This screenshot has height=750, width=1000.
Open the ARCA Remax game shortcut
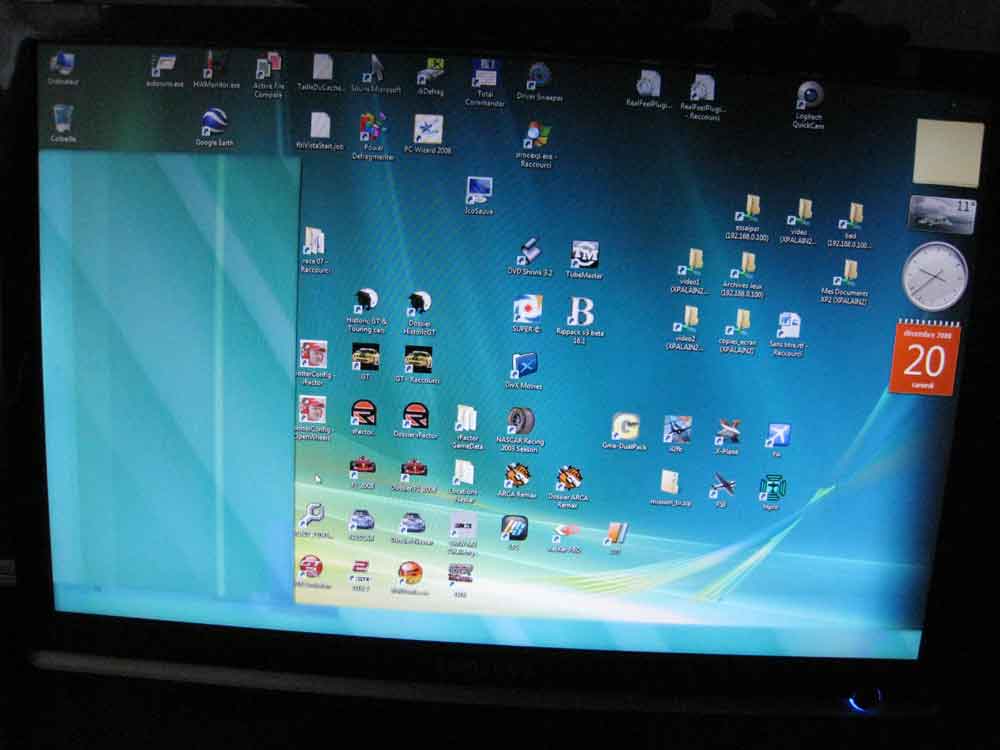[517, 481]
